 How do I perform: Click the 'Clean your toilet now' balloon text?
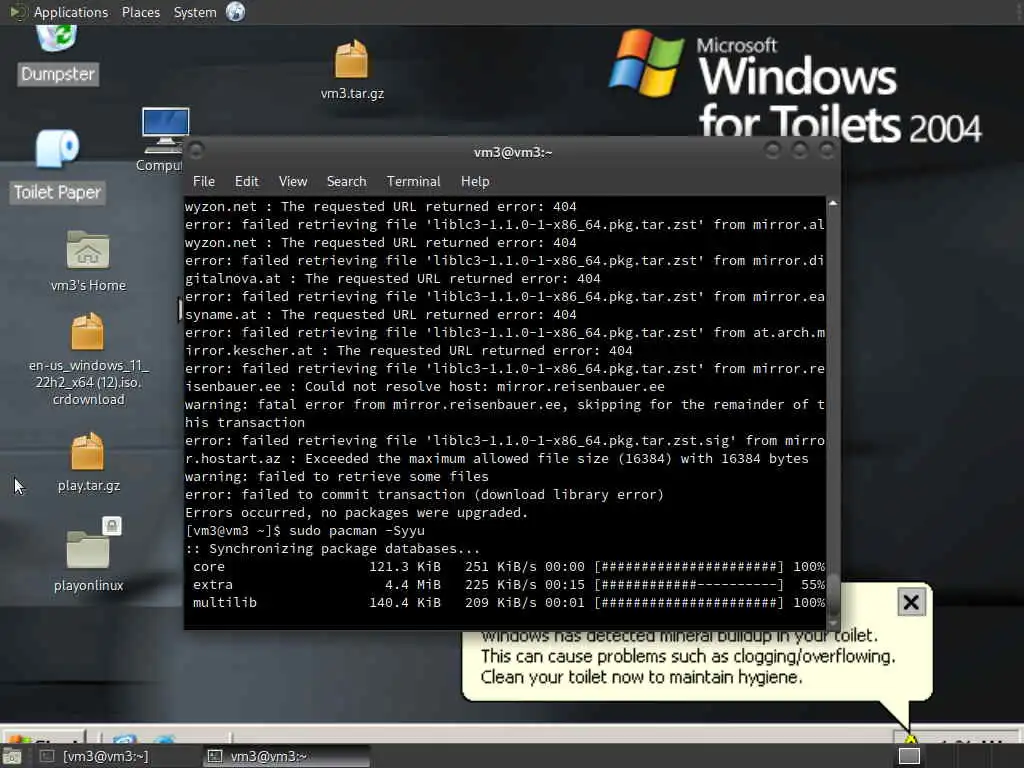[641, 677]
